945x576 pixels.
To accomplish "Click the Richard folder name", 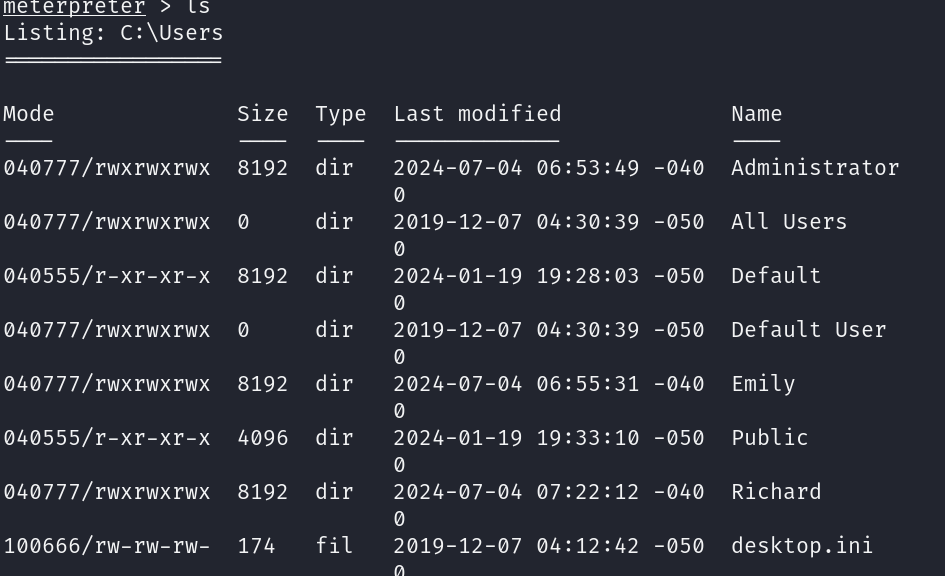I will click(776, 492).
